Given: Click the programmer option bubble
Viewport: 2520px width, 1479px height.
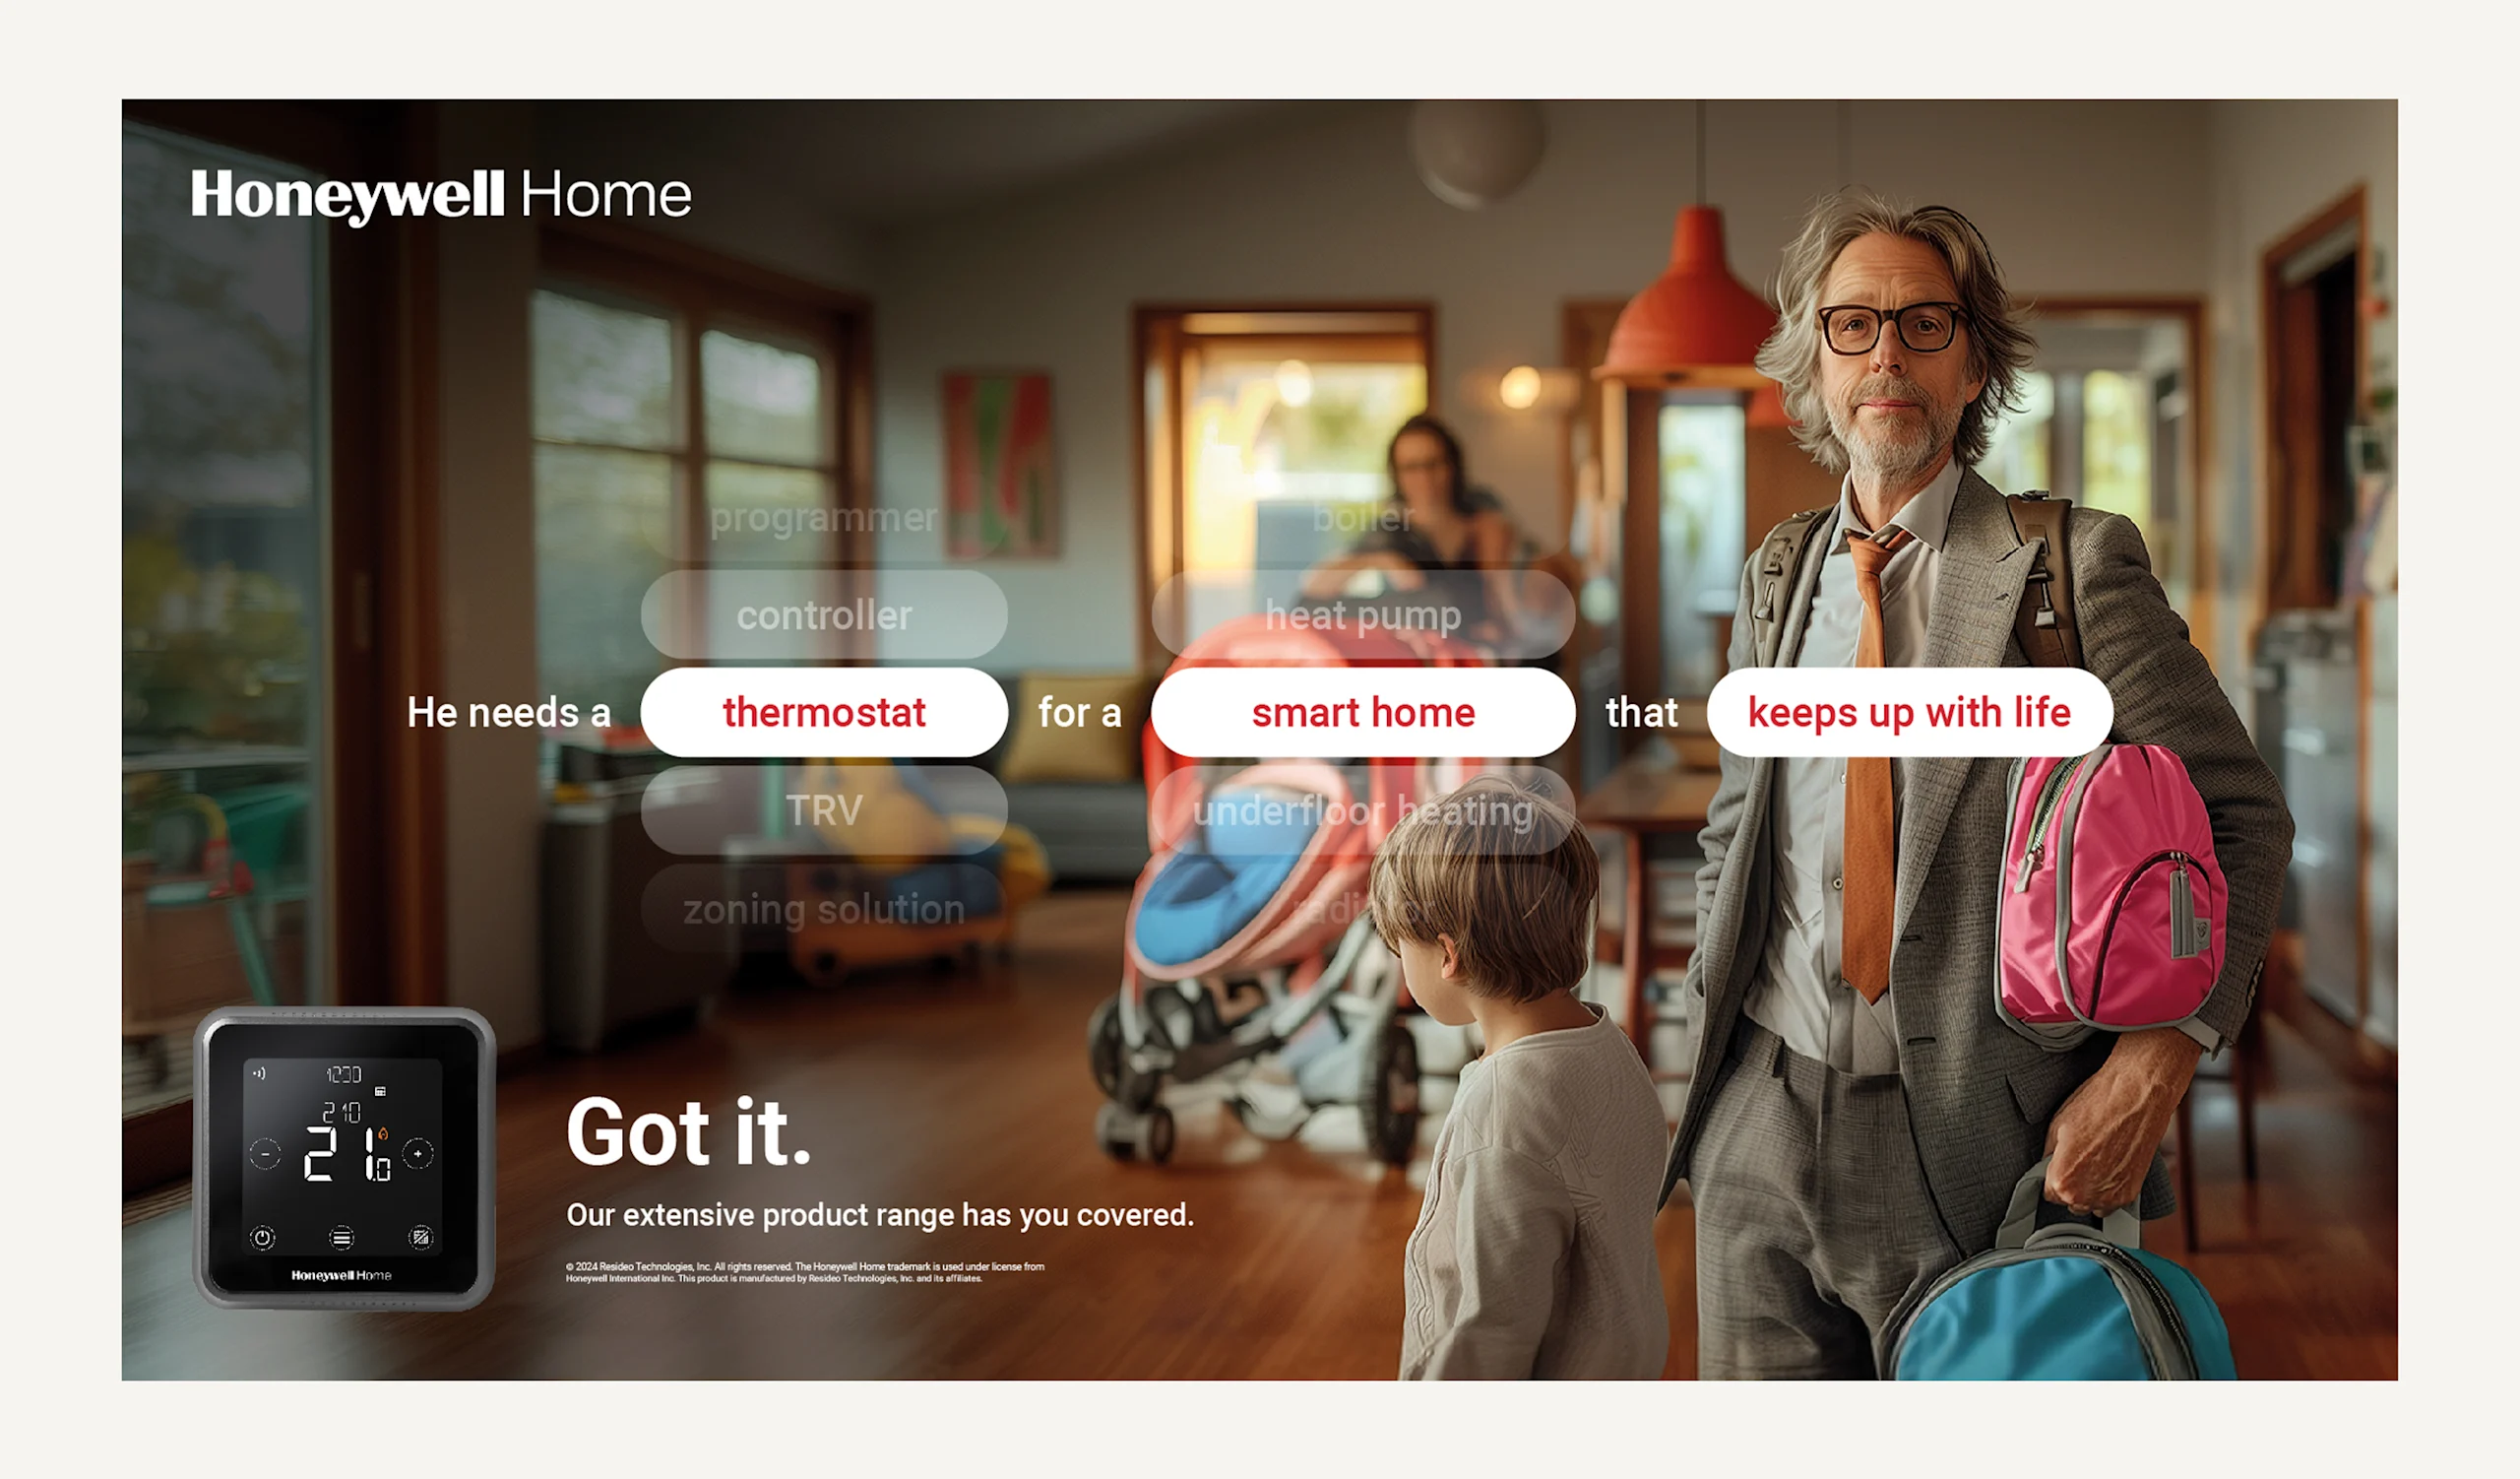Looking at the screenshot, I should pos(824,514).
